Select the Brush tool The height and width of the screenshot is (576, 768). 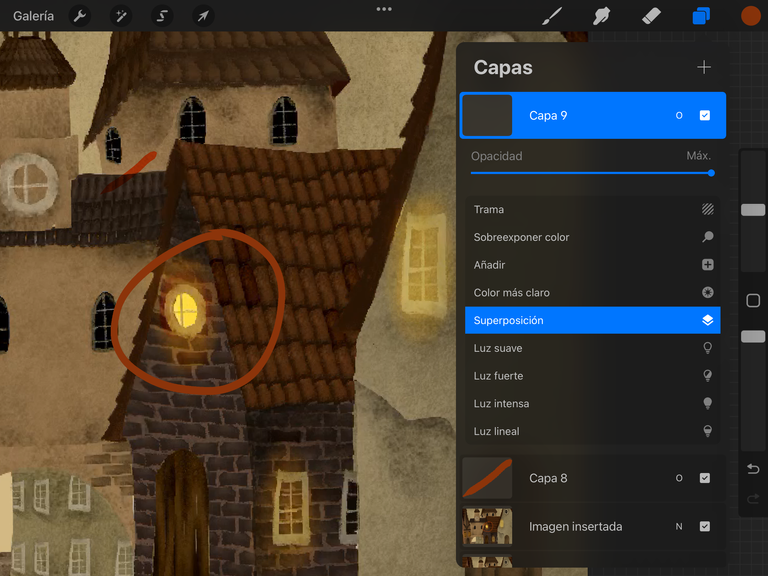click(552, 16)
